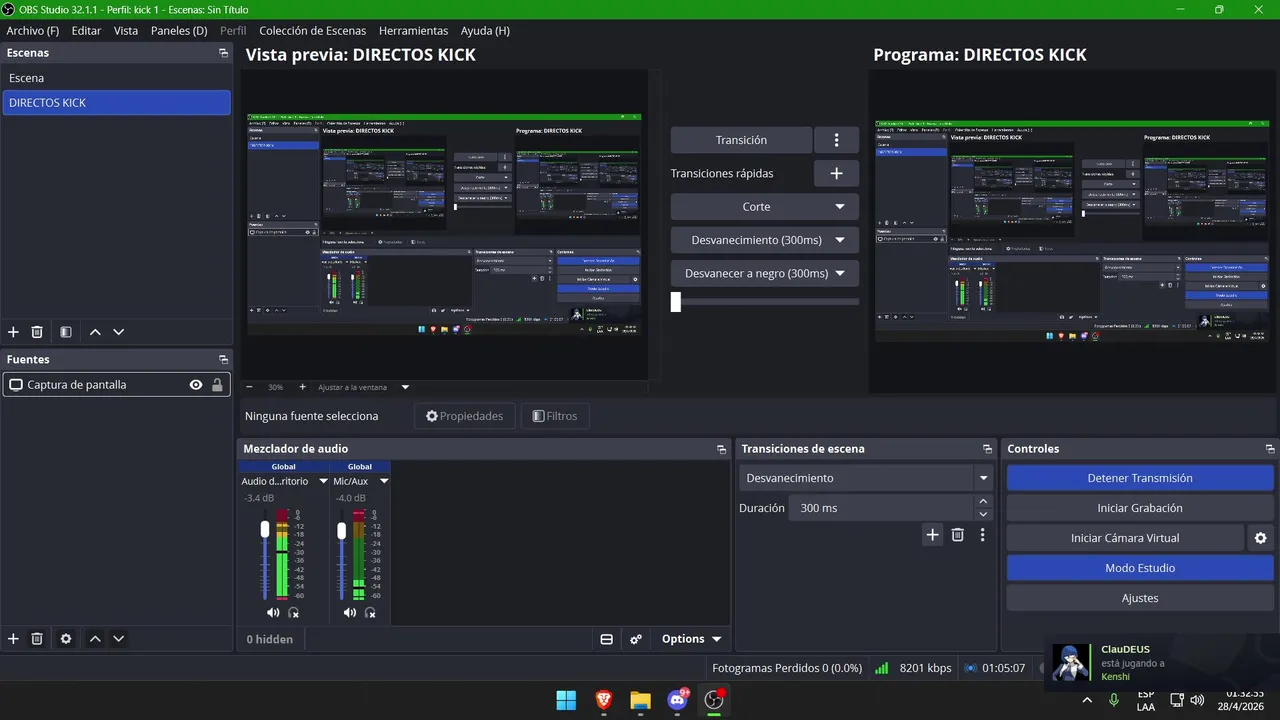Open Vista menu
Screen dimensions: 1280x720
126,31
